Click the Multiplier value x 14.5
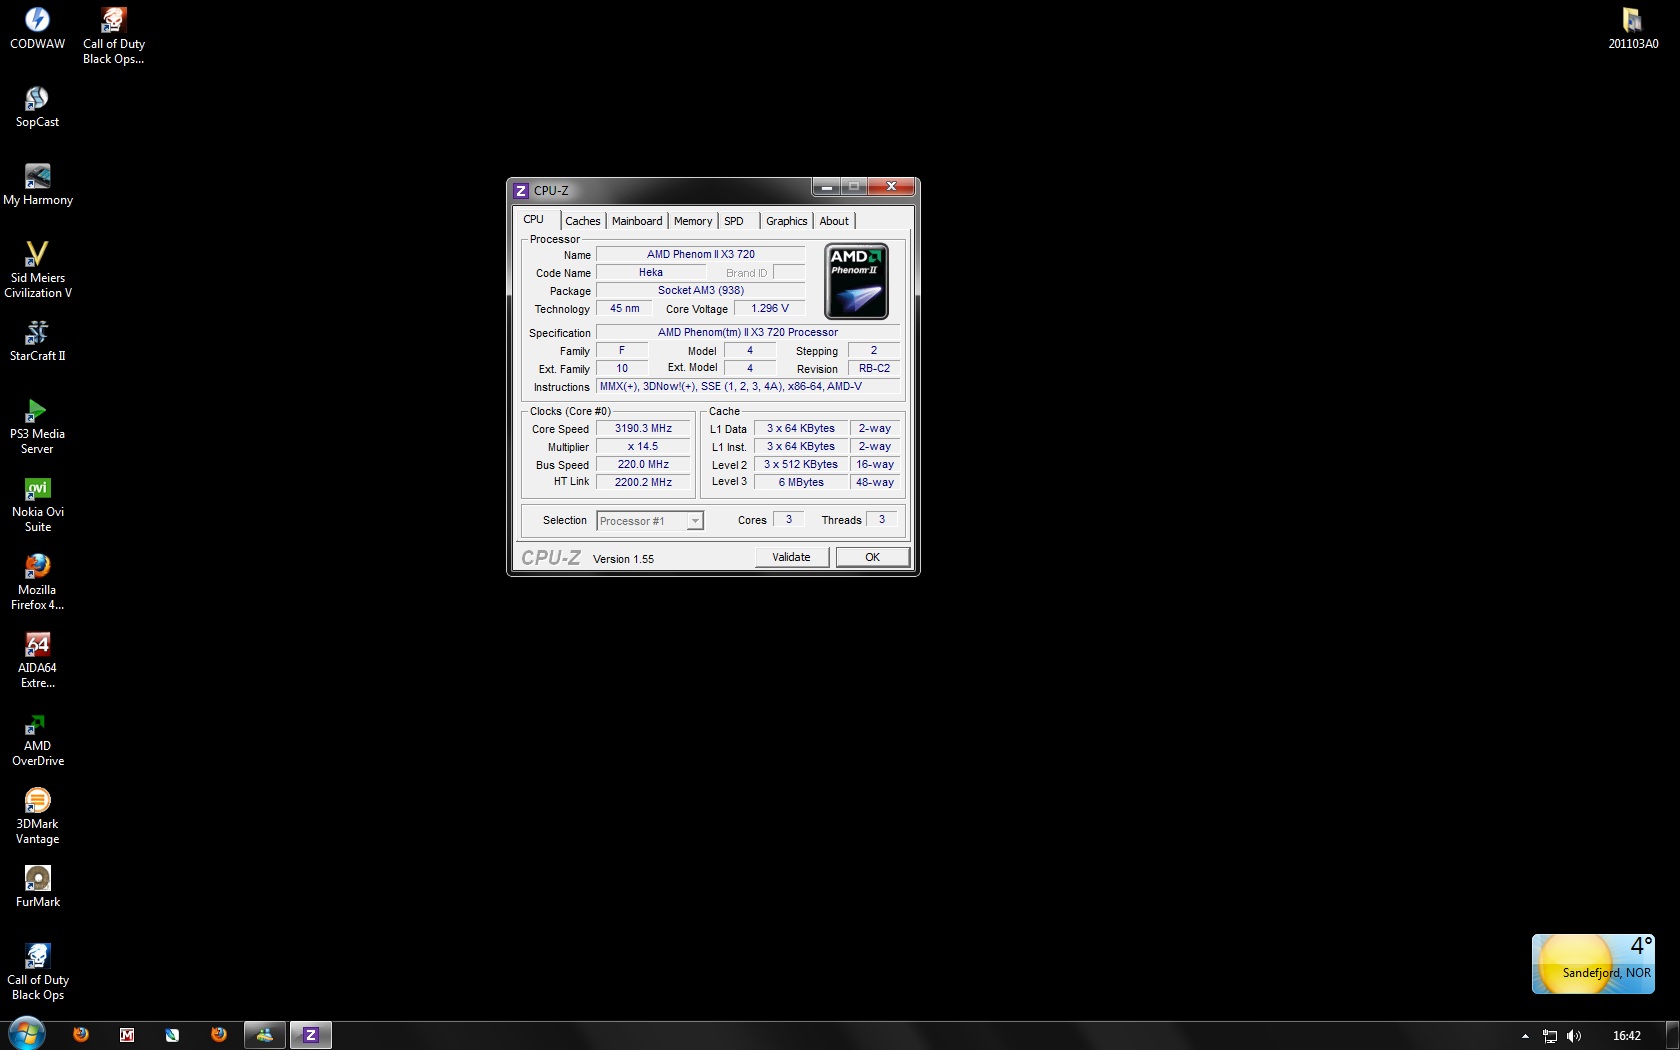Screen dimensions: 1680x1050 pos(643,446)
